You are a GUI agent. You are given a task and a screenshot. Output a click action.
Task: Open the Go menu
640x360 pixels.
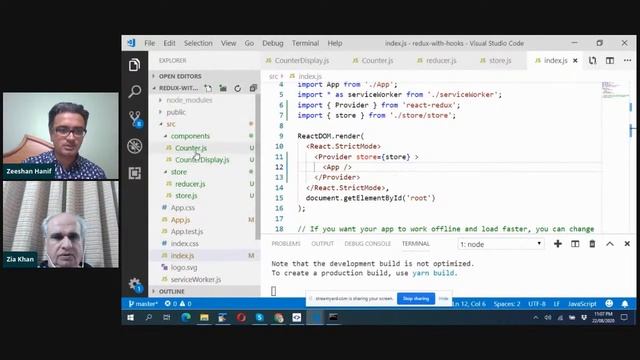249,43
